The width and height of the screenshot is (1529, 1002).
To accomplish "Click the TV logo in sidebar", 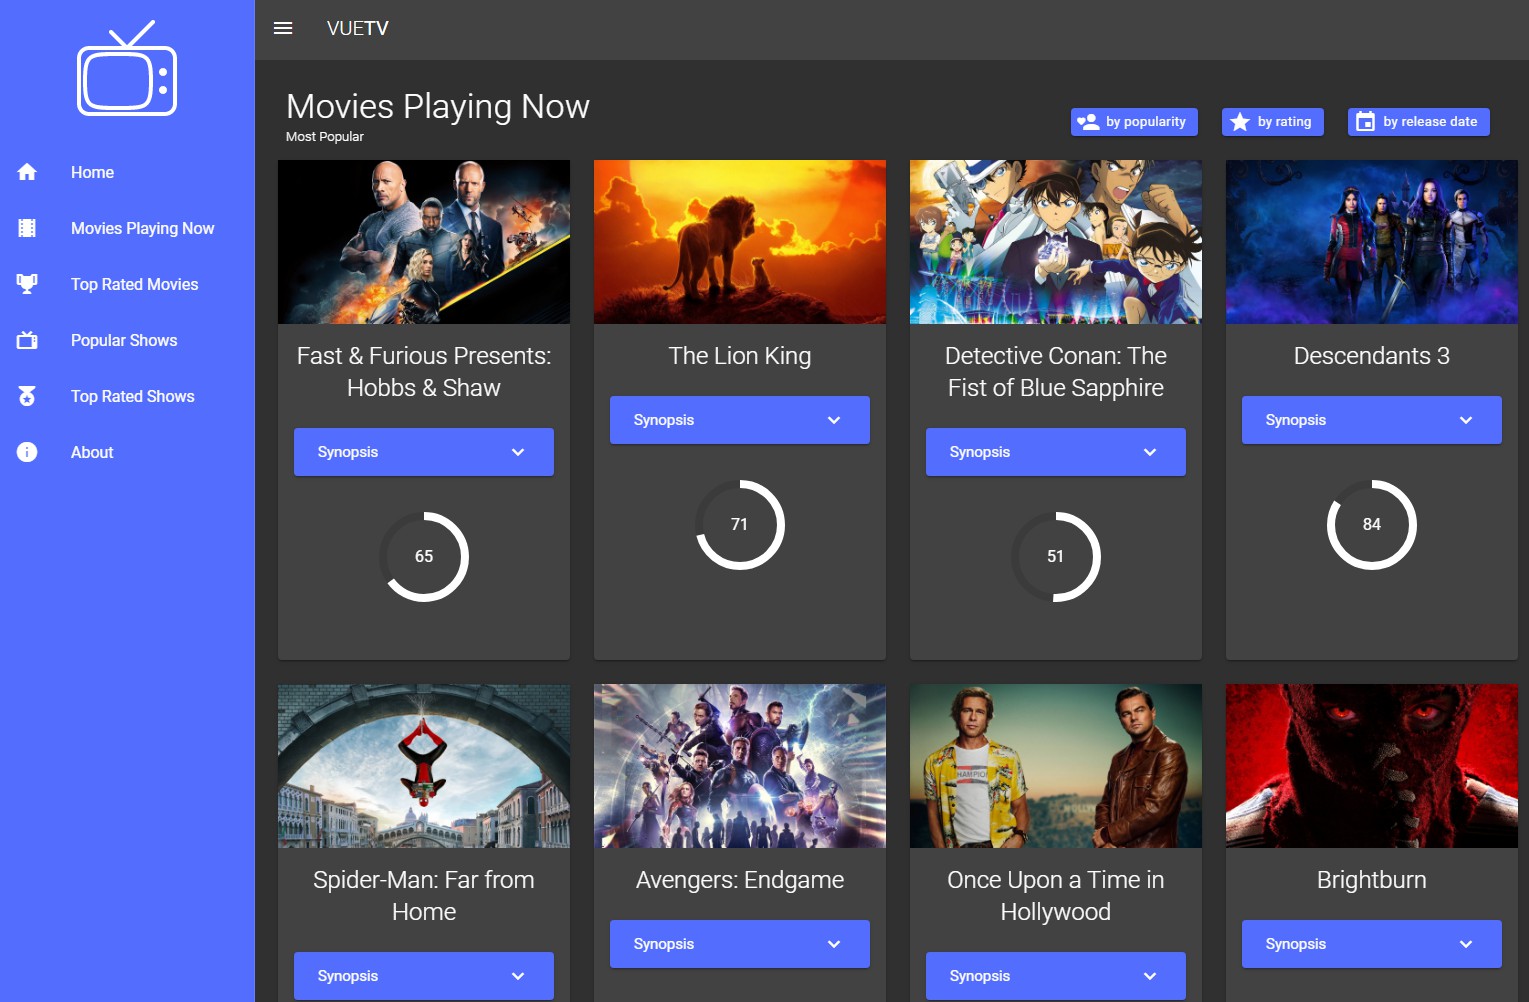I will click(x=127, y=70).
